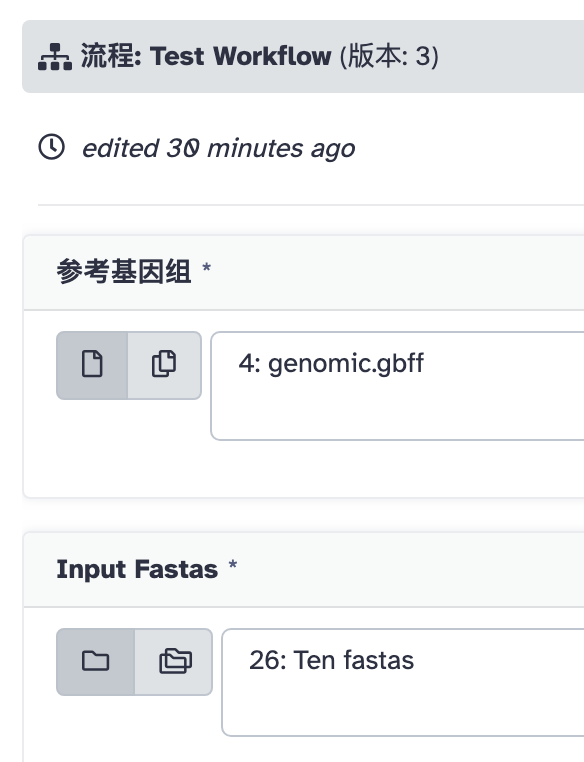Open the 4: genomic.gbff dataset dropdown
The height and width of the screenshot is (762, 584).
click(397, 386)
